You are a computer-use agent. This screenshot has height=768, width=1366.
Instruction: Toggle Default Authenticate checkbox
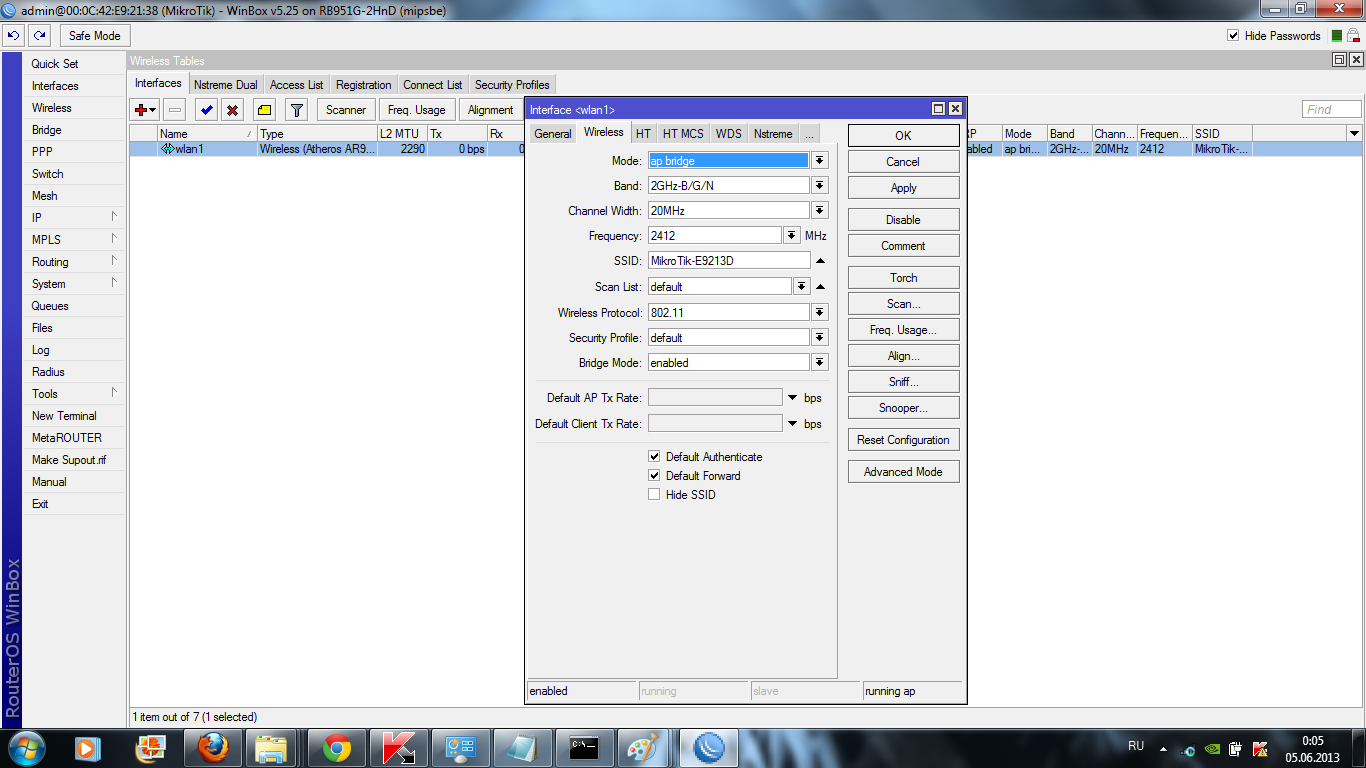click(x=654, y=457)
